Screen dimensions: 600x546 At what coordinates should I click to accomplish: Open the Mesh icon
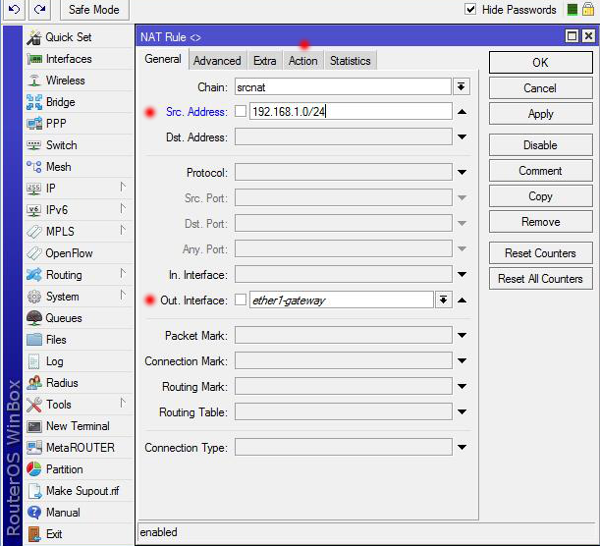pyautogui.click(x=34, y=167)
